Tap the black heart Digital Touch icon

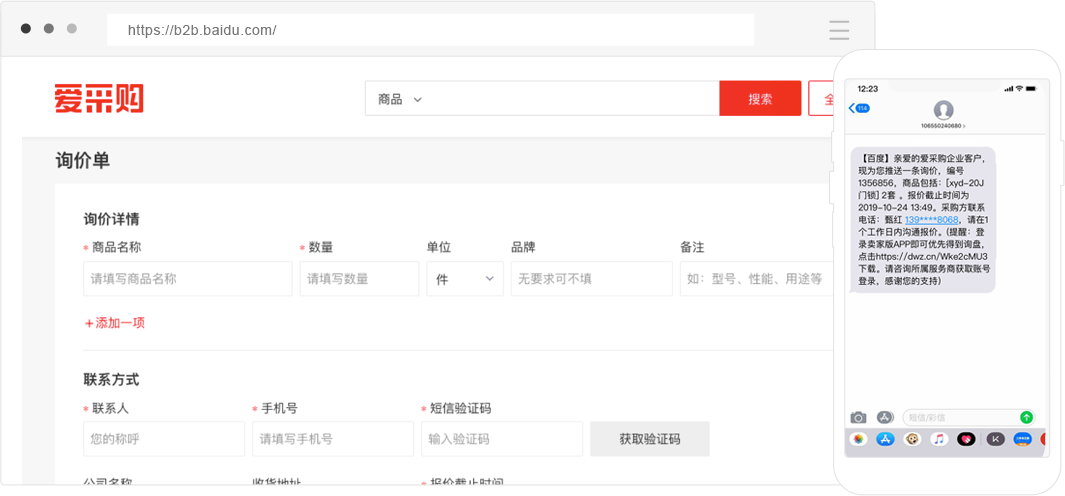pos(966,439)
